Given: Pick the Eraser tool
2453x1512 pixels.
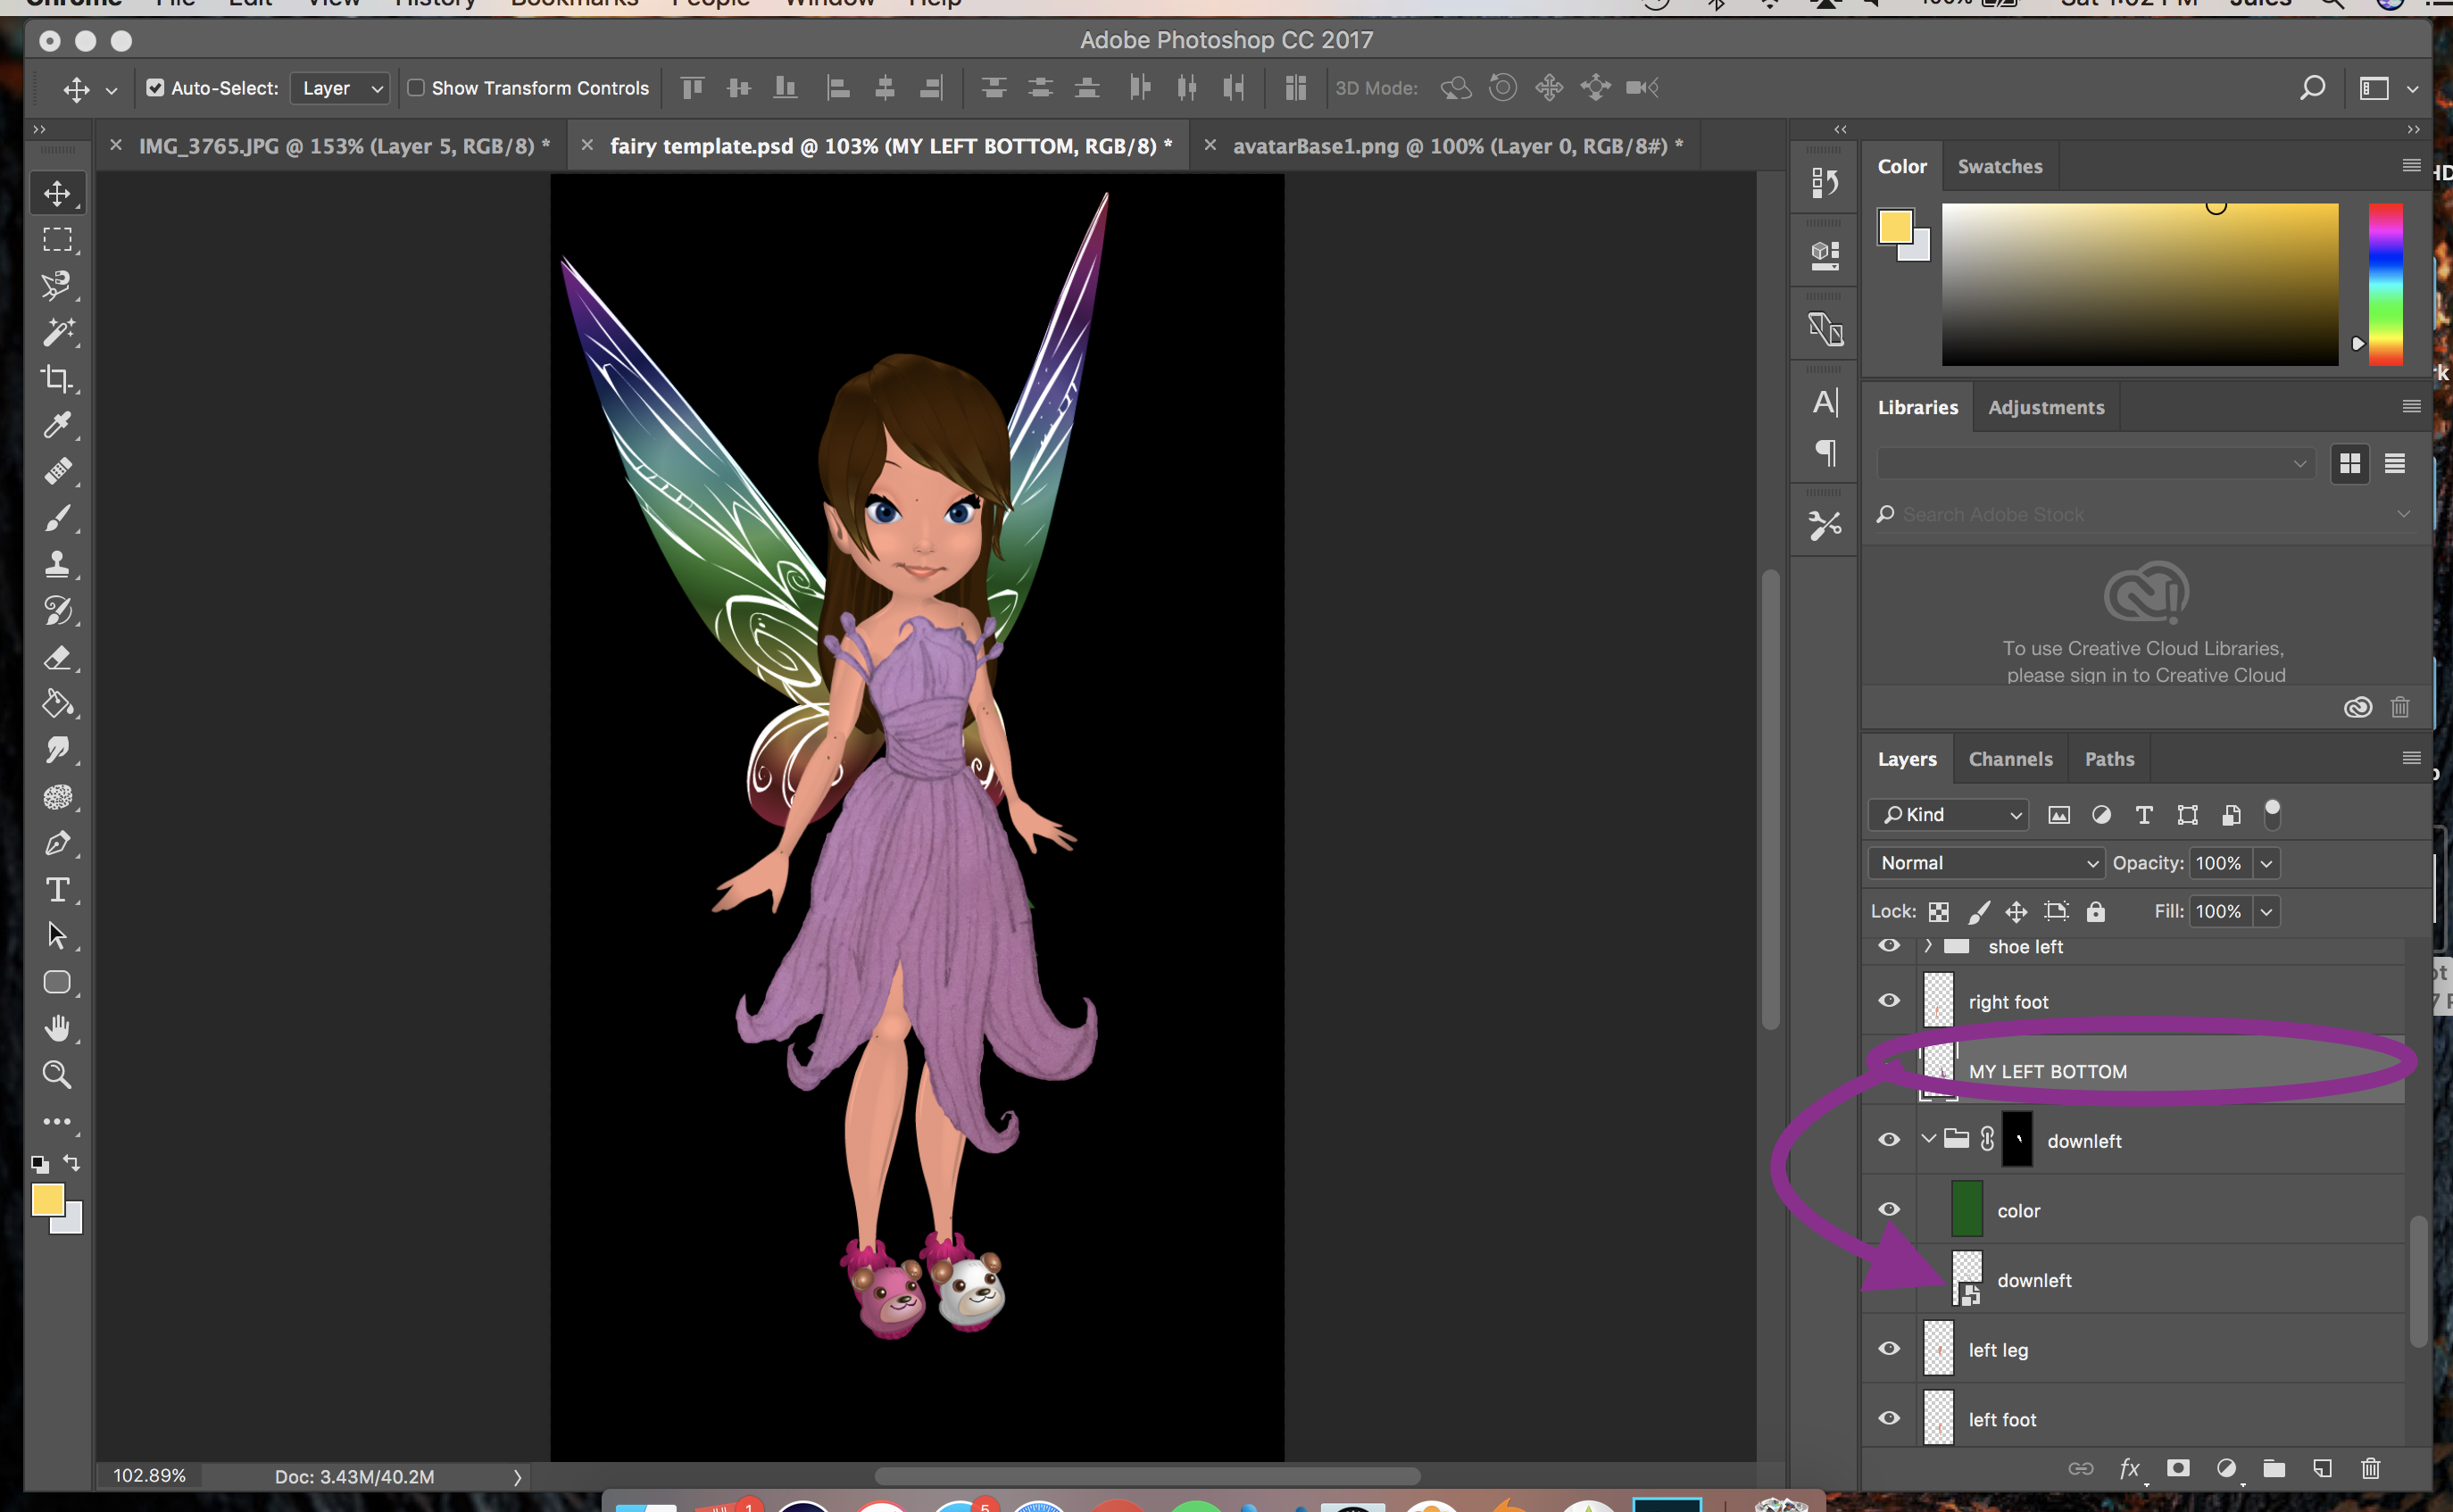Looking at the screenshot, I should (57, 658).
